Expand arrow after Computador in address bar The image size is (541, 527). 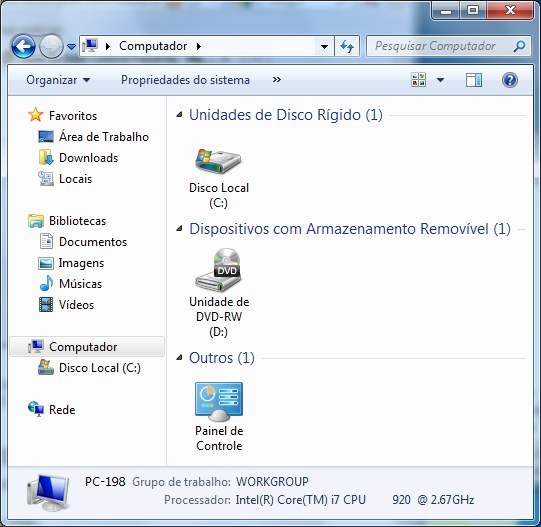point(199,46)
